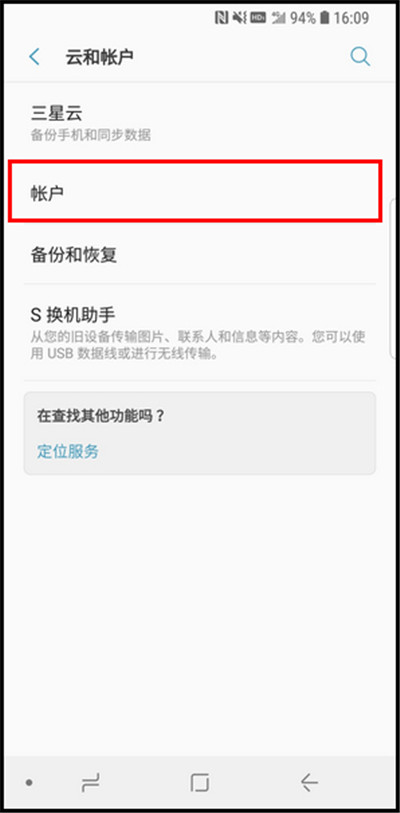Tap the muted sound status icon
The width and height of the screenshot is (400, 813).
239,18
